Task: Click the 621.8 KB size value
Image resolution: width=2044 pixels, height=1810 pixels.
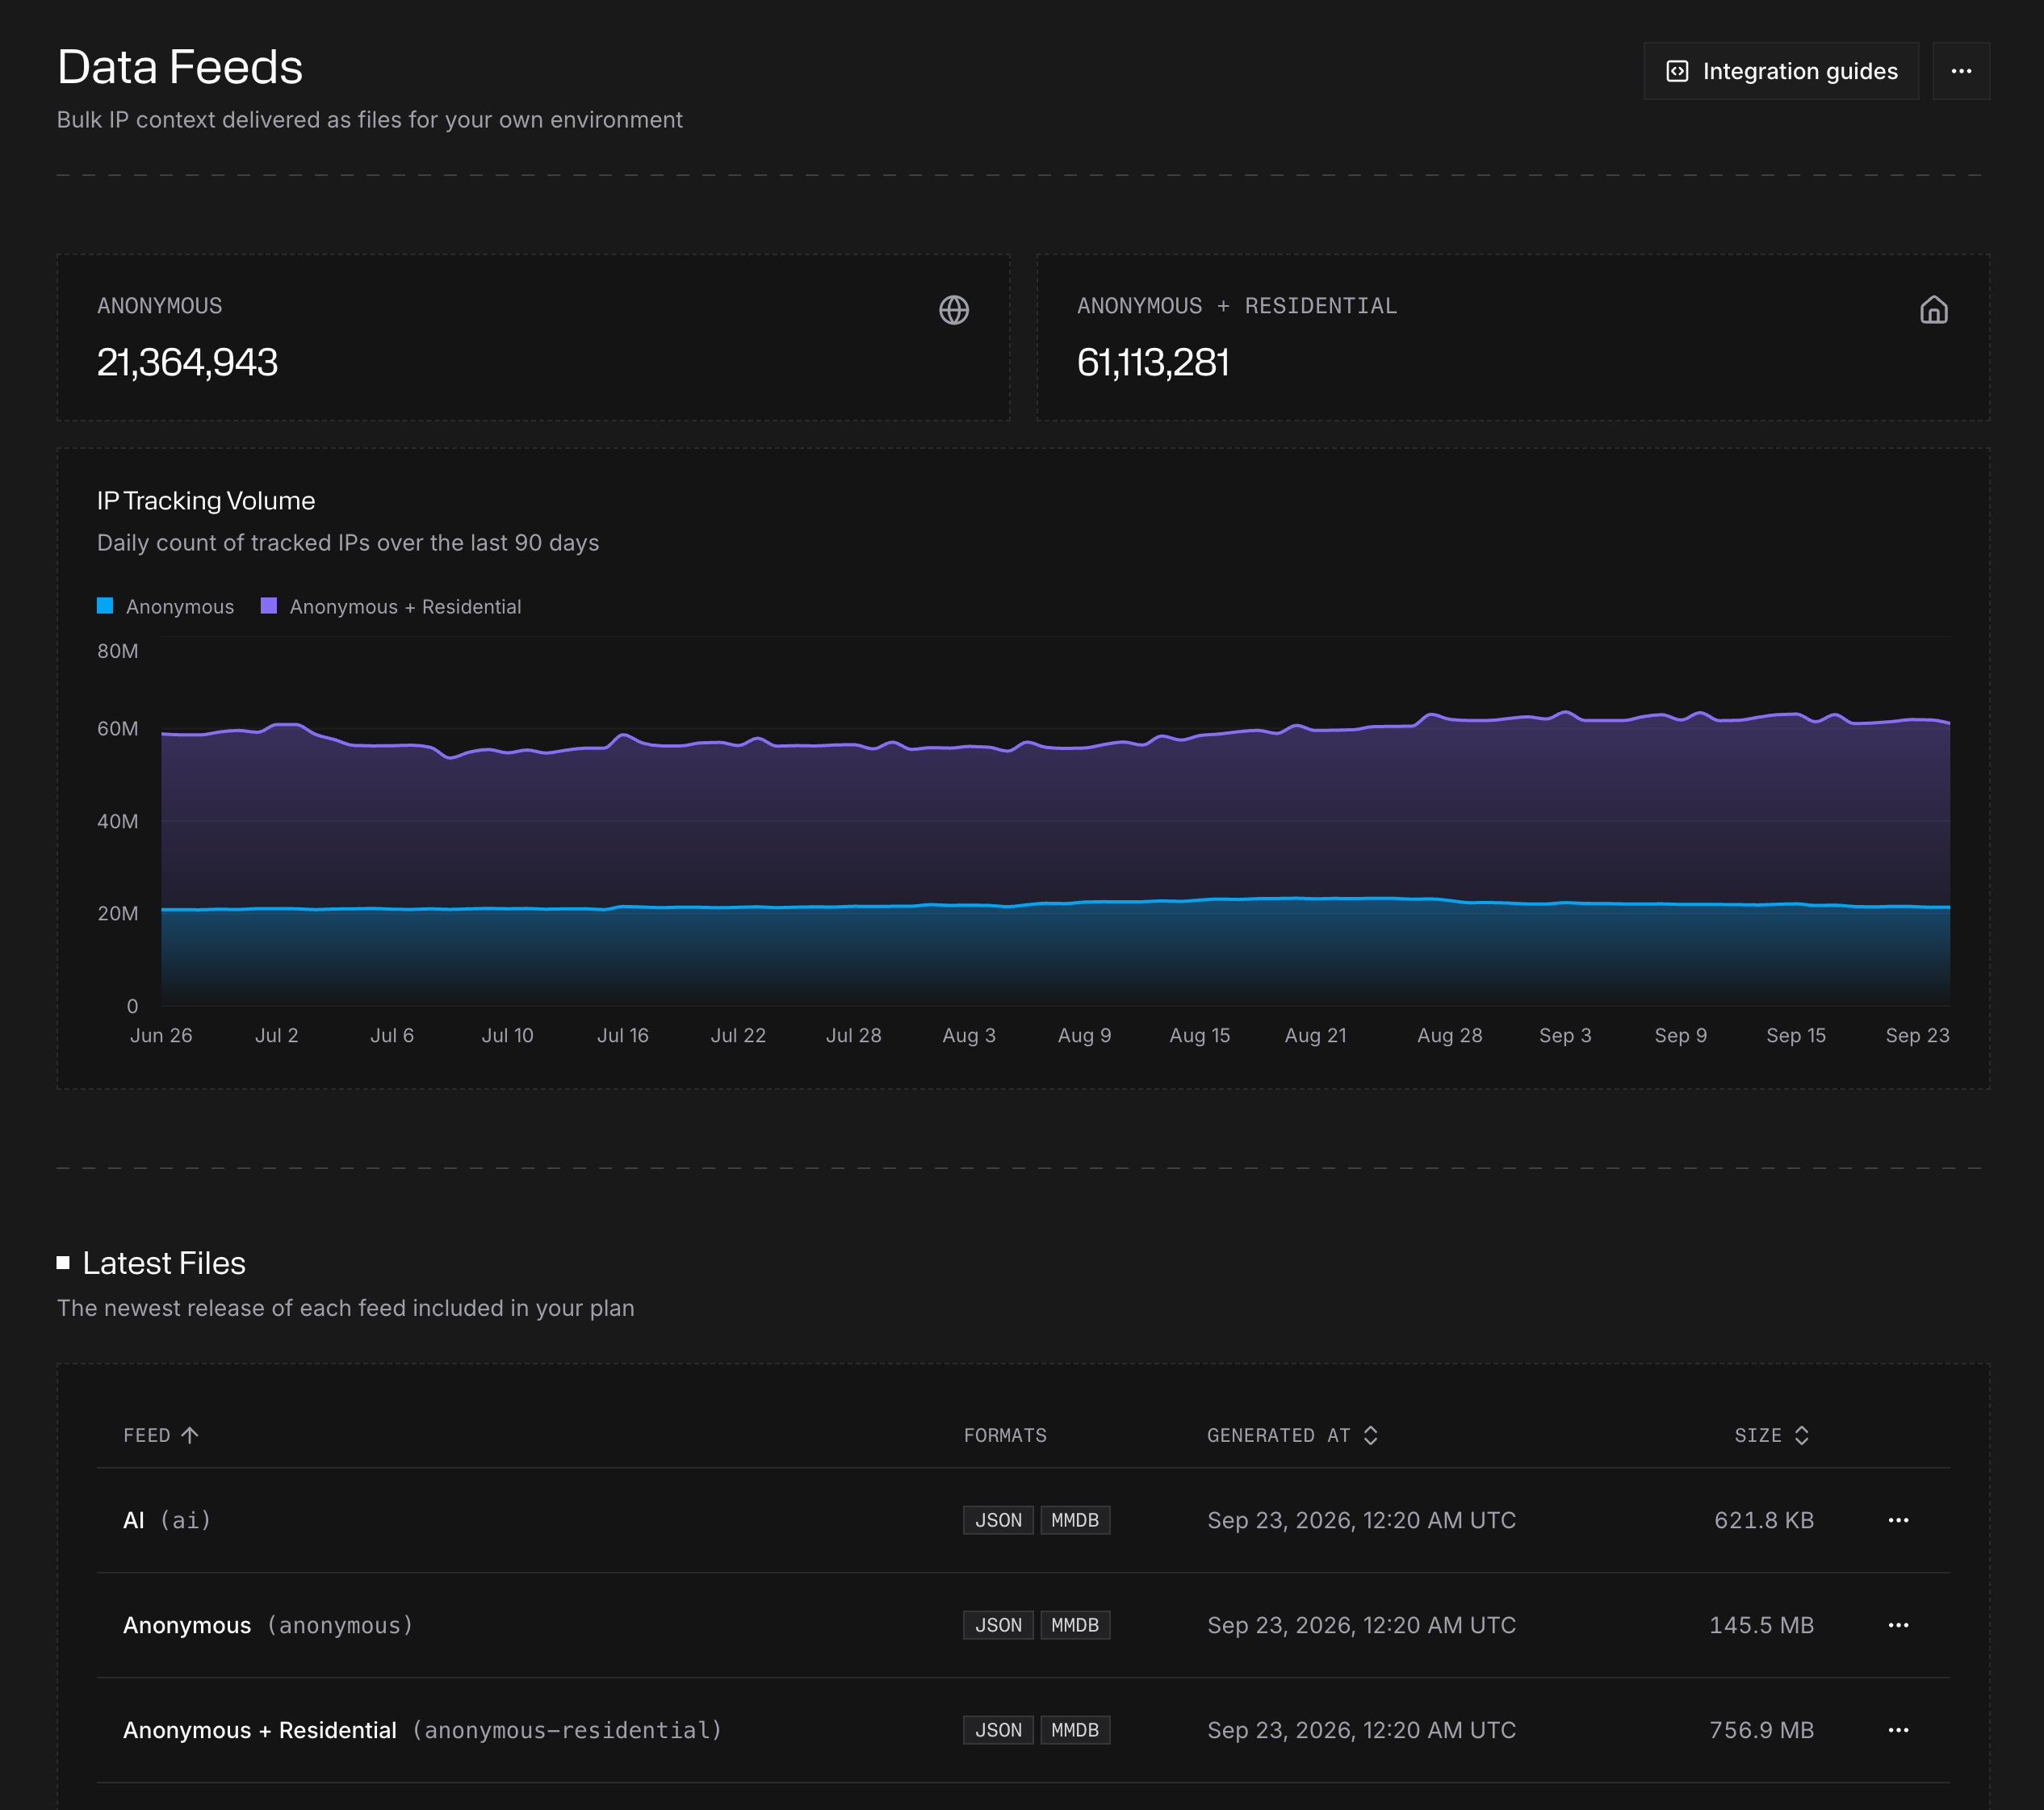Action: coord(1763,1520)
